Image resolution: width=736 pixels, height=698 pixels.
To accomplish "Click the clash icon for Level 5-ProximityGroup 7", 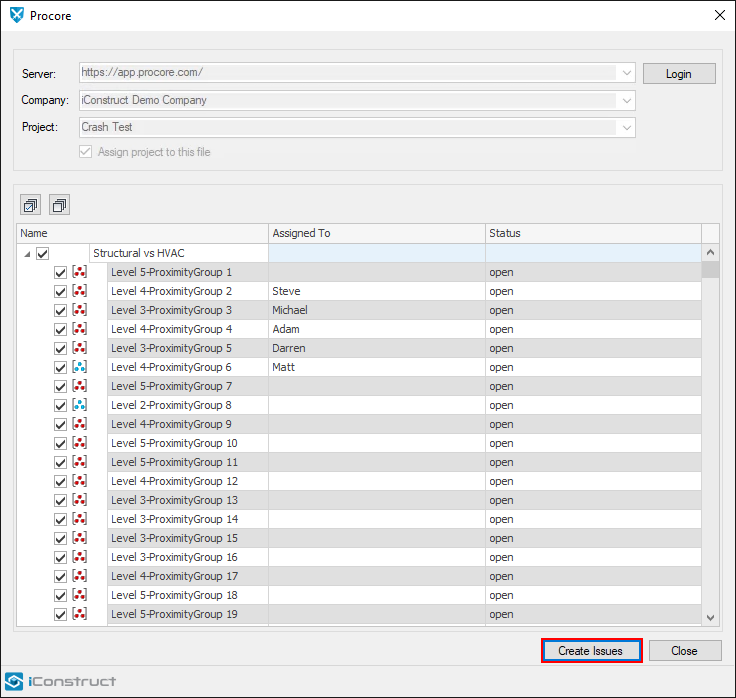I will pos(80,386).
